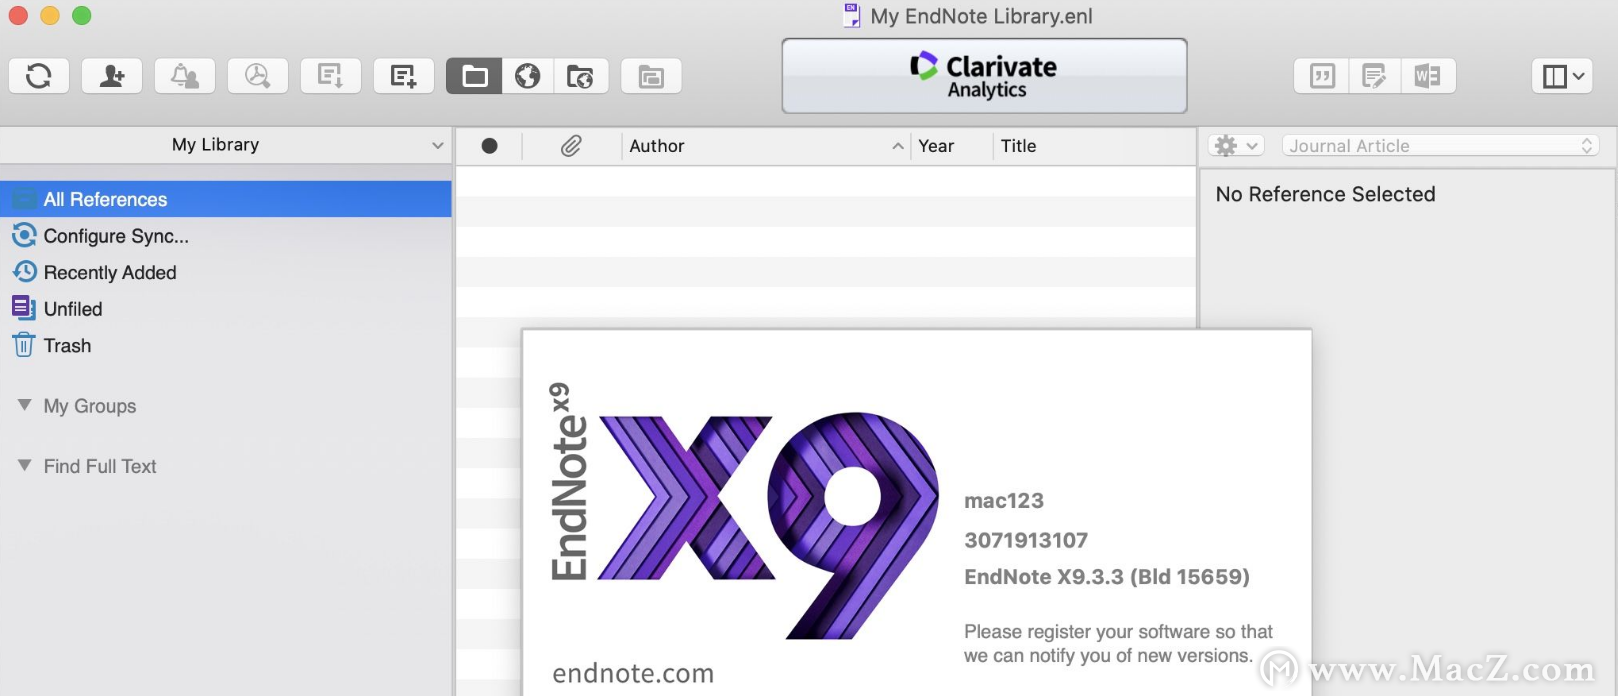Image resolution: width=1618 pixels, height=696 pixels.
Task: Sort by the Title column header
Action: pyautogui.click(x=1095, y=146)
